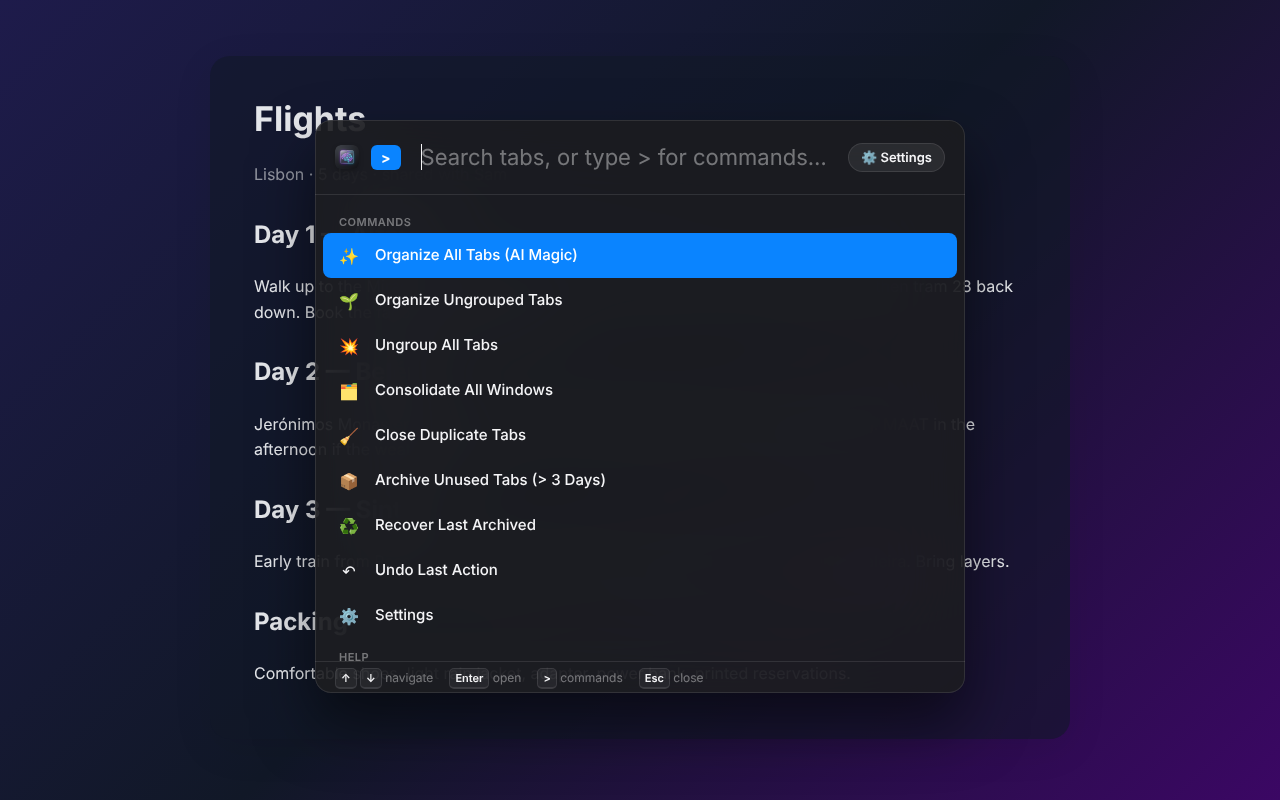Image resolution: width=1280 pixels, height=800 pixels.
Task: Run Organize All Tabs (AI Magic) command
Action: coord(640,255)
